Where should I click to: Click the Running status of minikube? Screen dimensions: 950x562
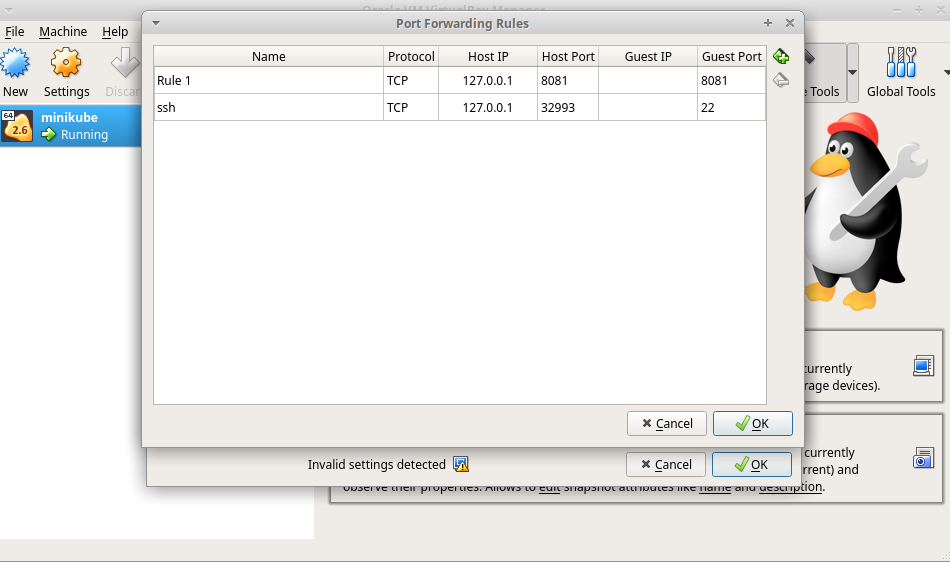(84, 134)
